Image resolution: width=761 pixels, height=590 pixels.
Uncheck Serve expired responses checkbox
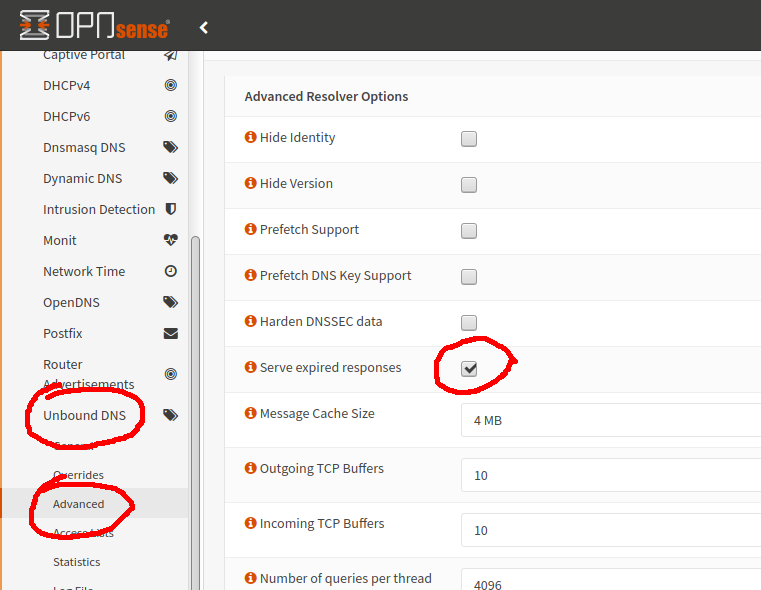[469, 369]
